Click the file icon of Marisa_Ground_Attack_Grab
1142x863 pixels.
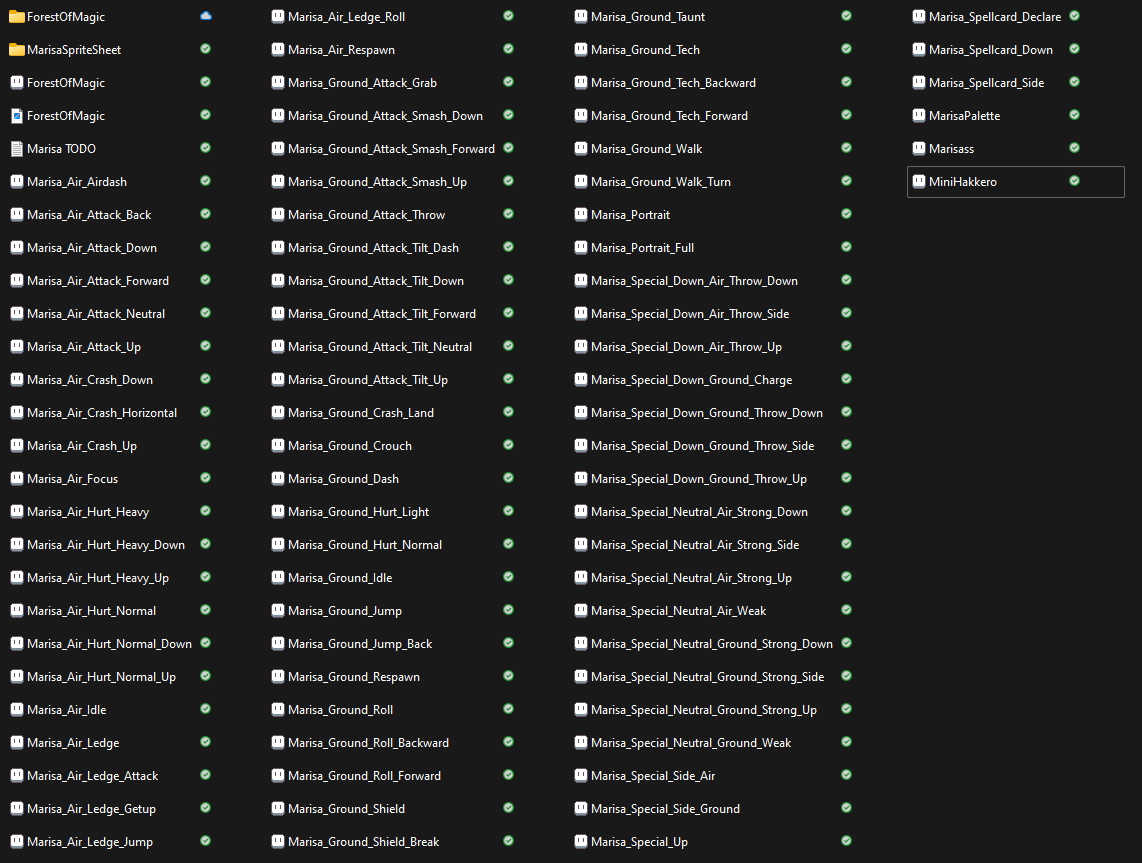tap(277, 83)
